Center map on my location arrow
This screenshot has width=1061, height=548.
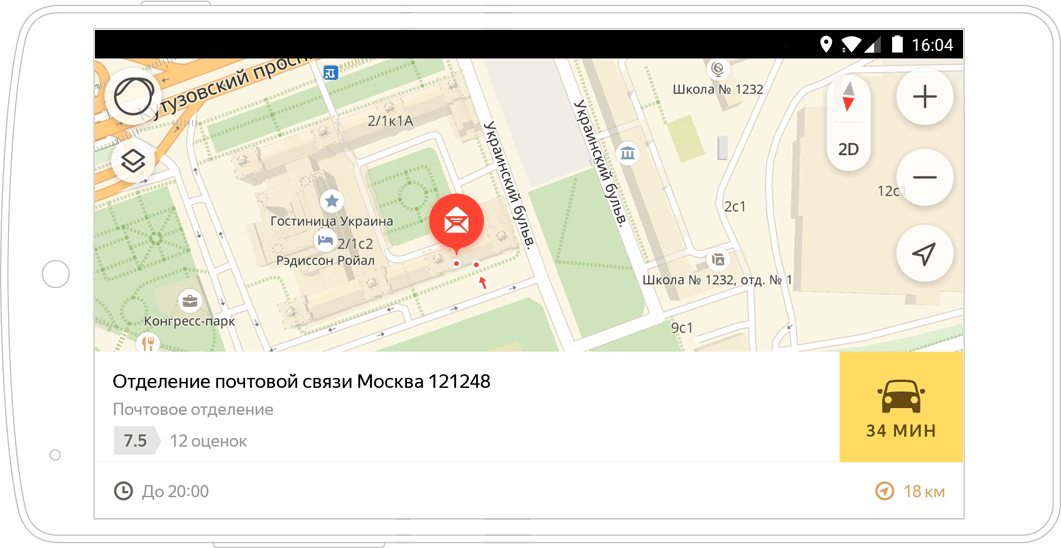tap(924, 254)
